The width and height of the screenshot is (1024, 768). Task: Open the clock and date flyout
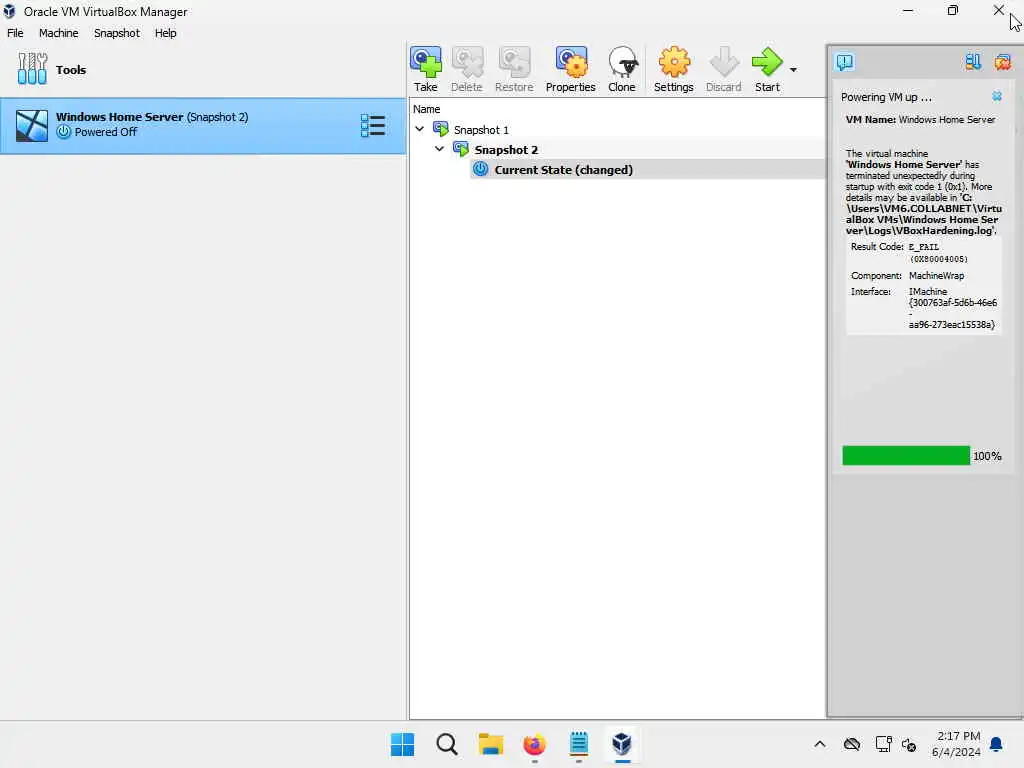(x=956, y=744)
